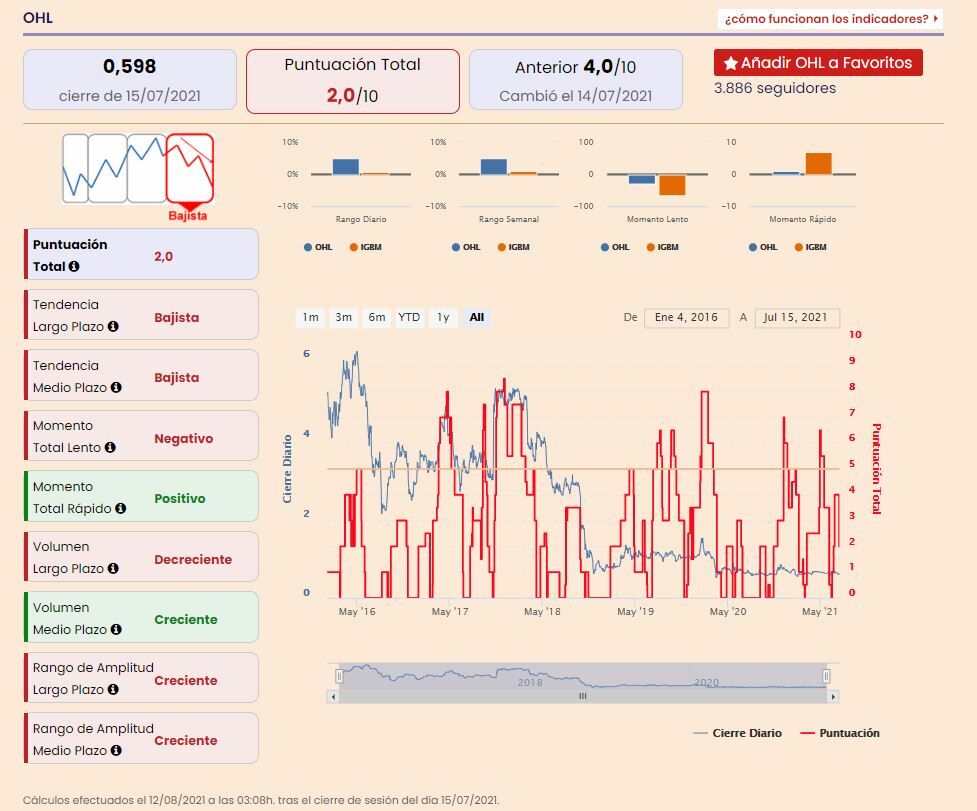Click Añadir OHL a Favoritos button

(x=818, y=63)
